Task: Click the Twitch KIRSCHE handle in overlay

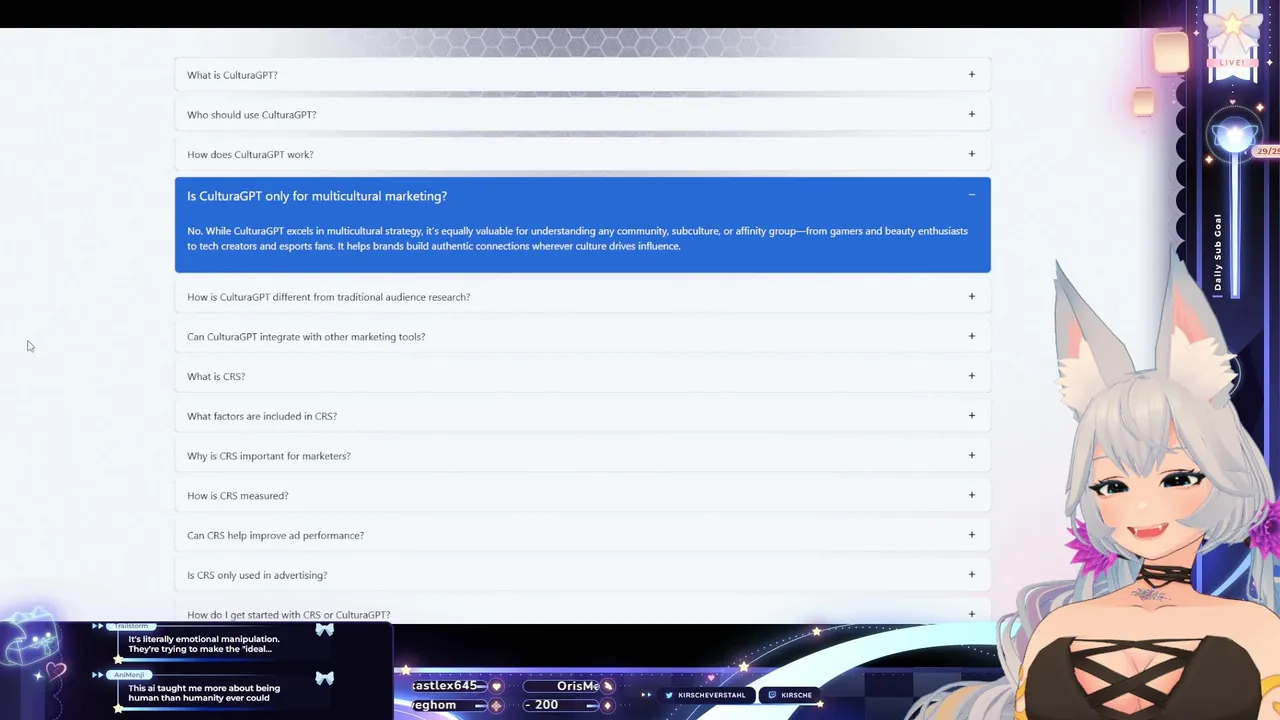Action: pos(789,695)
